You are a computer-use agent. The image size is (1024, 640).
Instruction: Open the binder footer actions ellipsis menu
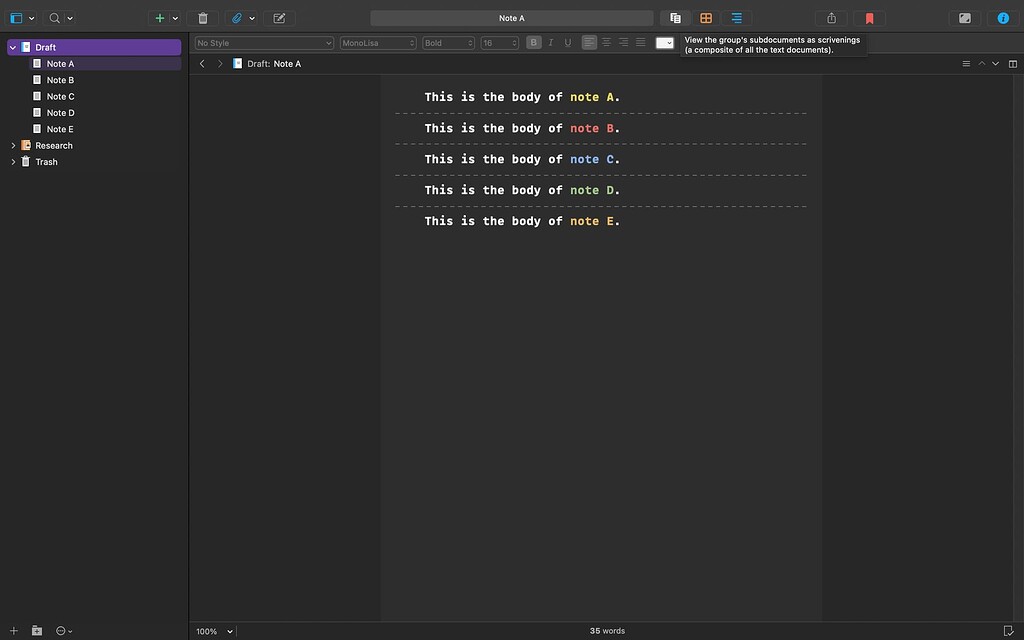pyautogui.click(x=64, y=631)
